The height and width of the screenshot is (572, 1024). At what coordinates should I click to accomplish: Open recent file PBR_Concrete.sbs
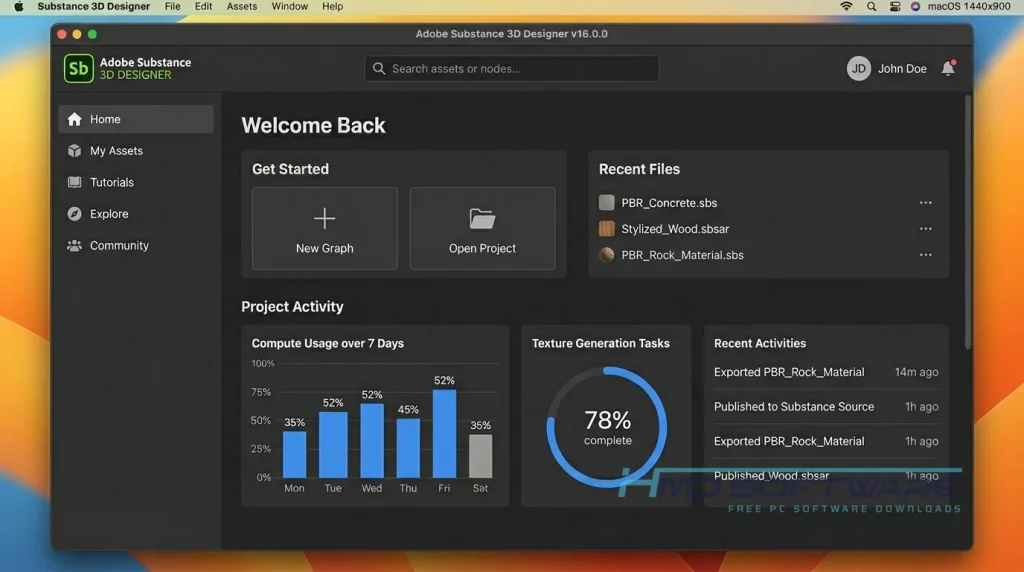[x=669, y=203]
